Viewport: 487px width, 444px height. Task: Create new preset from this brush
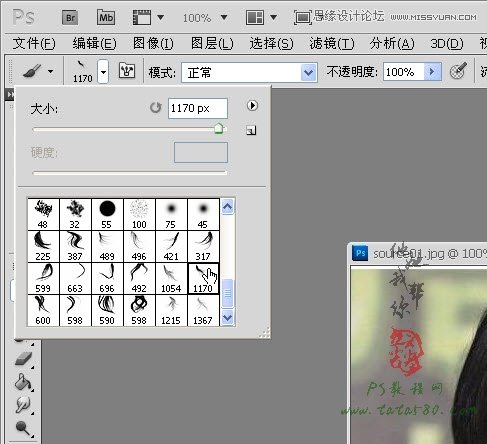tap(251, 130)
